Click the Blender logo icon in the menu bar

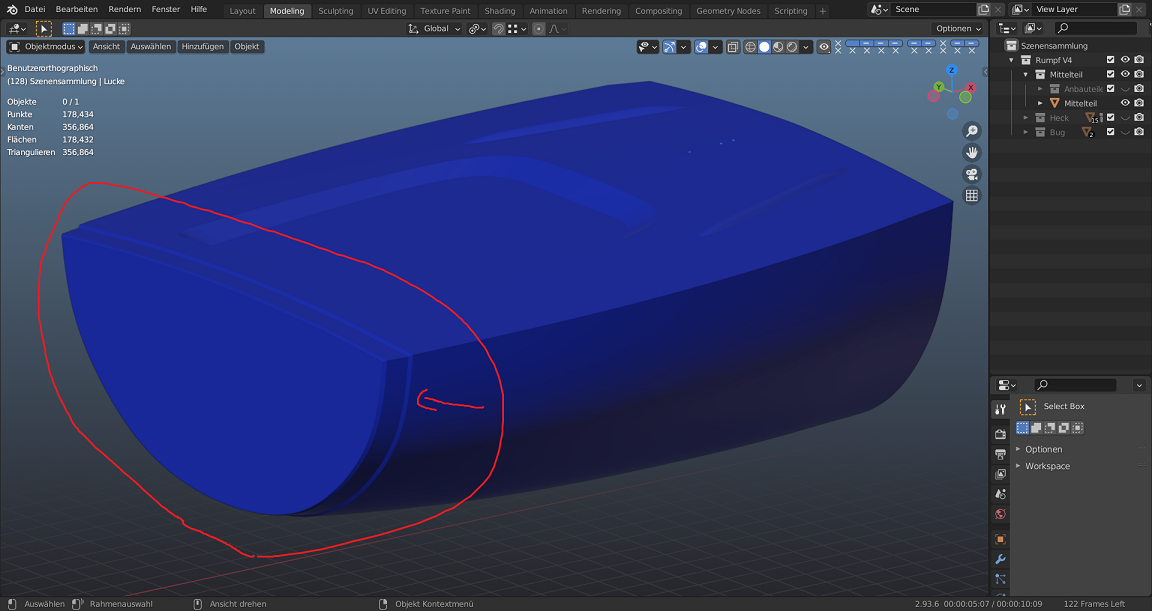click(x=12, y=10)
